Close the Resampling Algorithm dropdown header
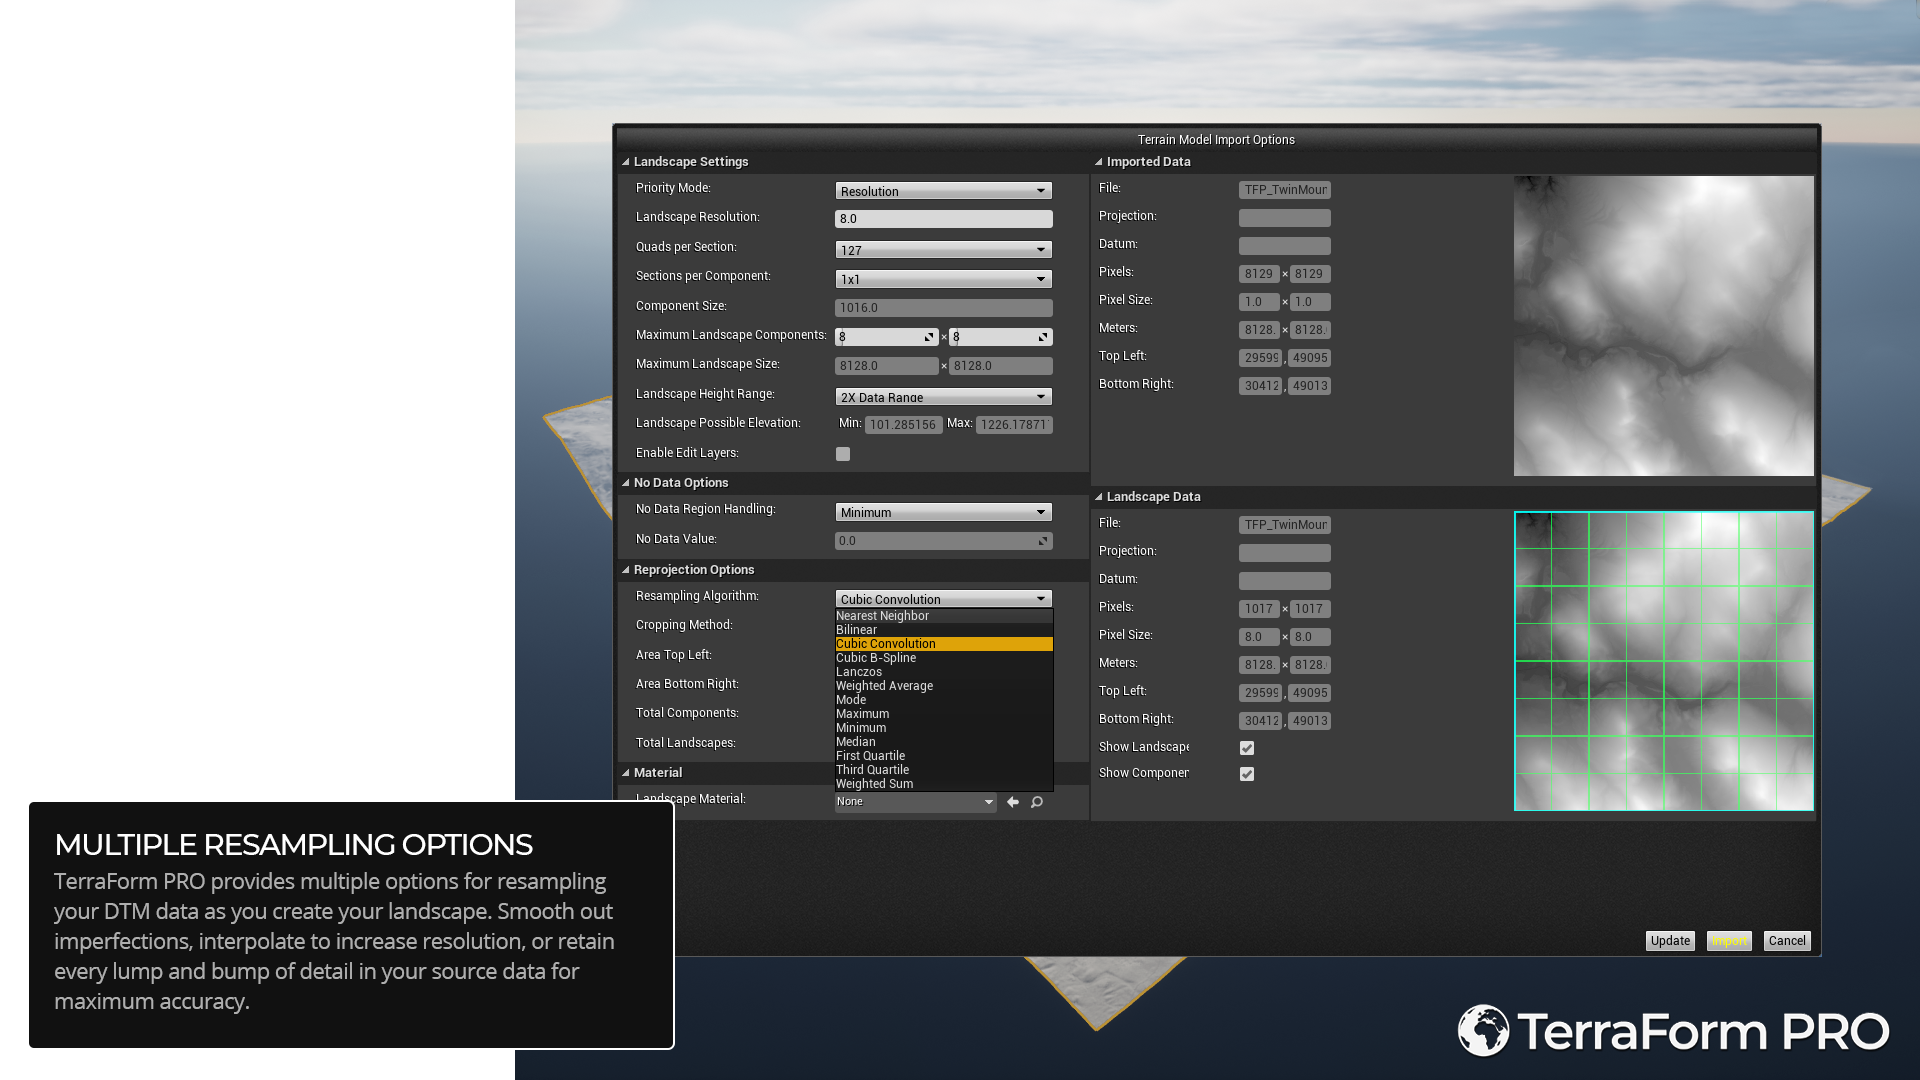This screenshot has width=1920, height=1080. pos(944,599)
